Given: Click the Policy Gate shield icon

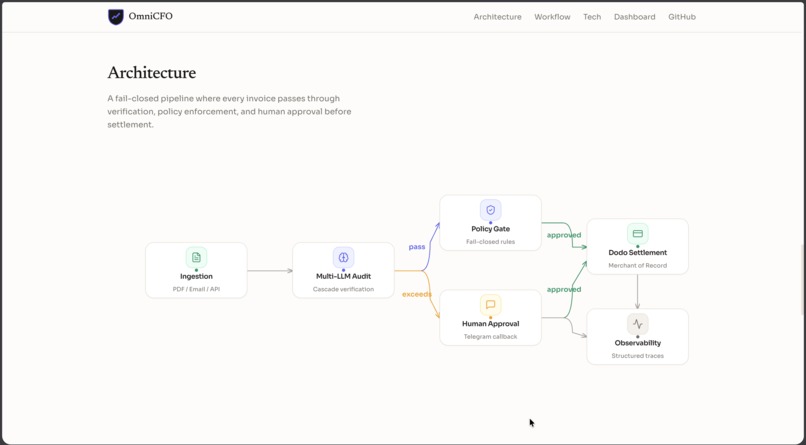Looking at the screenshot, I should tap(490, 210).
